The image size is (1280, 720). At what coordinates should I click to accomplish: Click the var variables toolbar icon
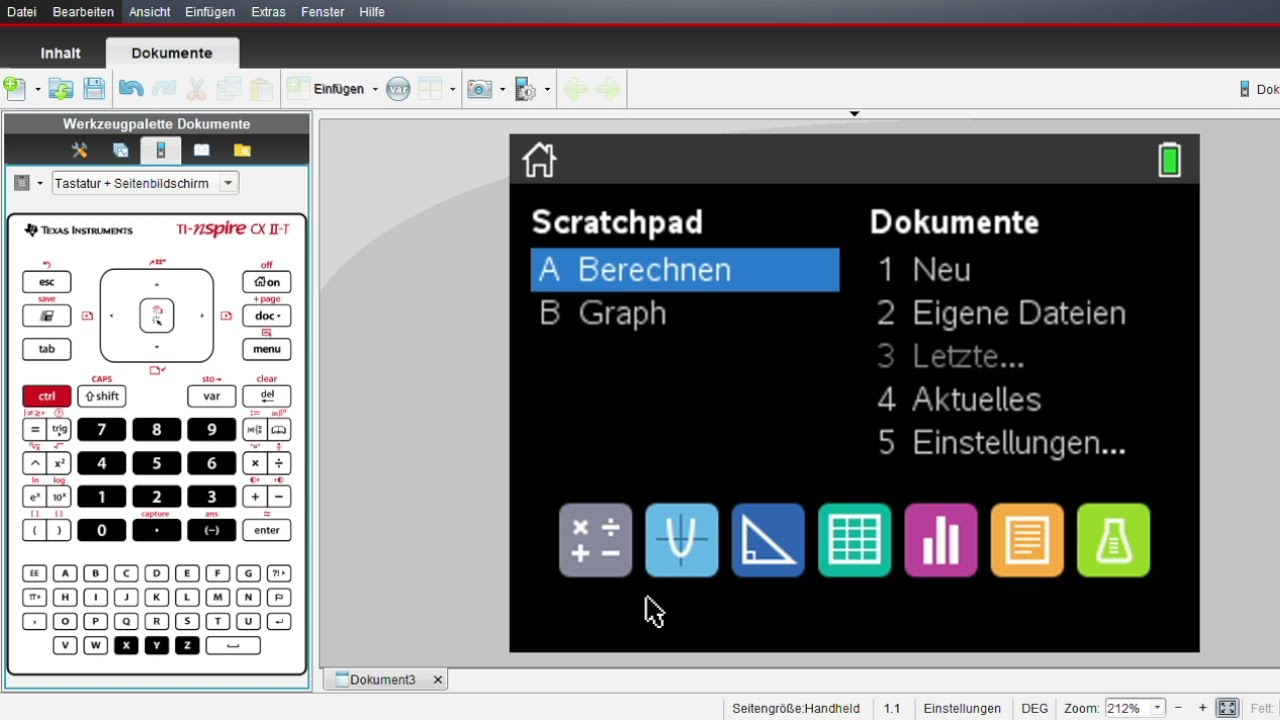[398, 89]
